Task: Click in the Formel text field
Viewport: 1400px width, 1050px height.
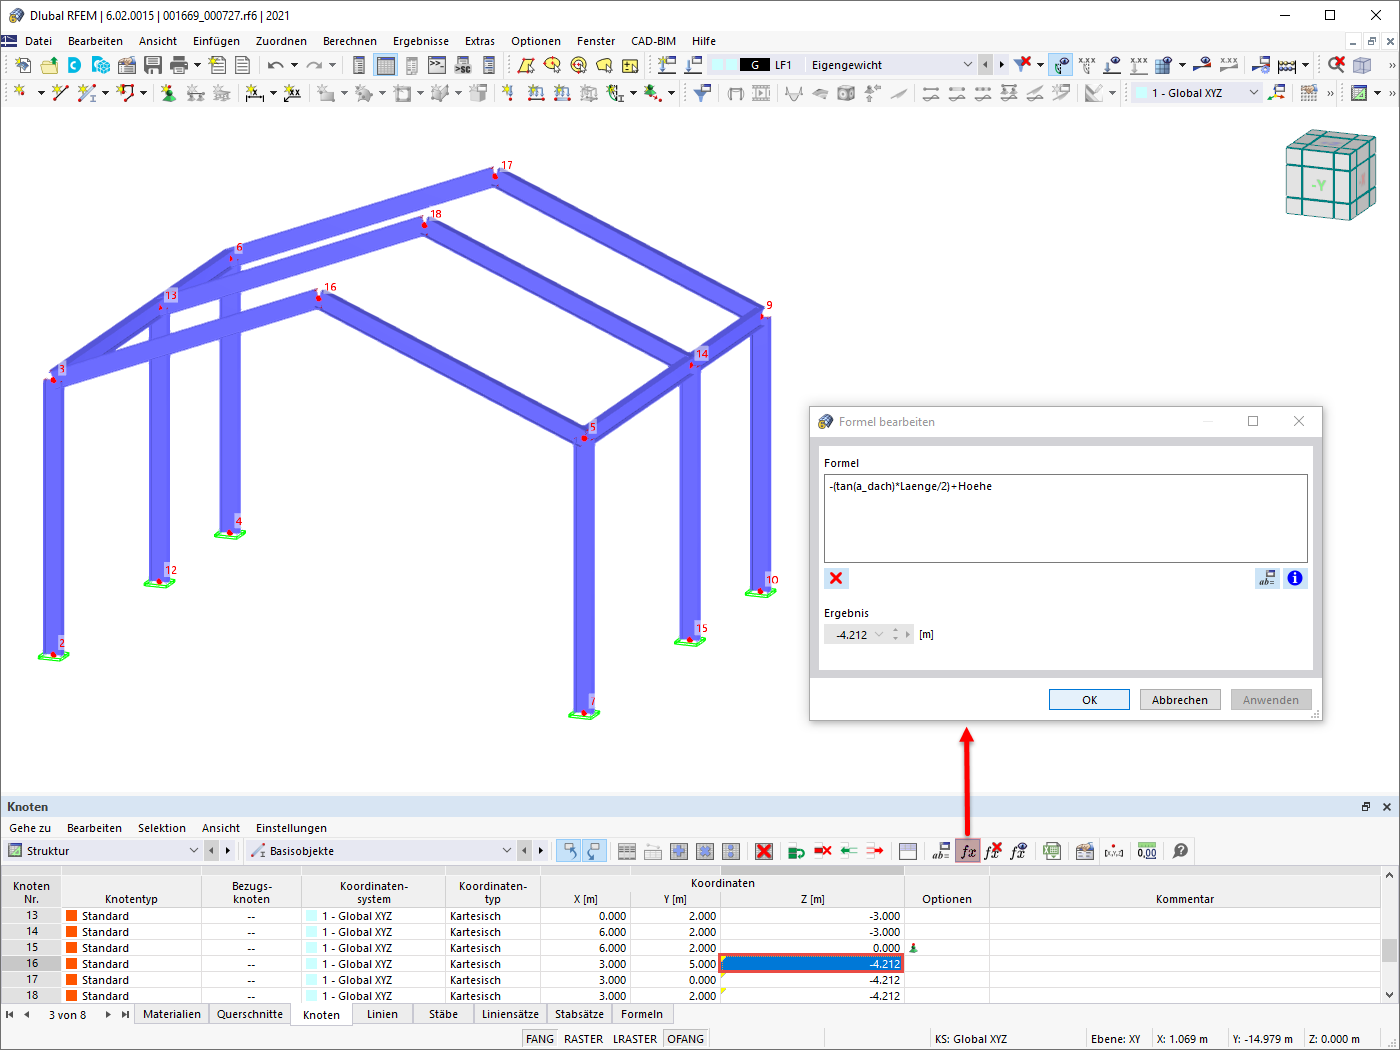Action: click(1065, 518)
